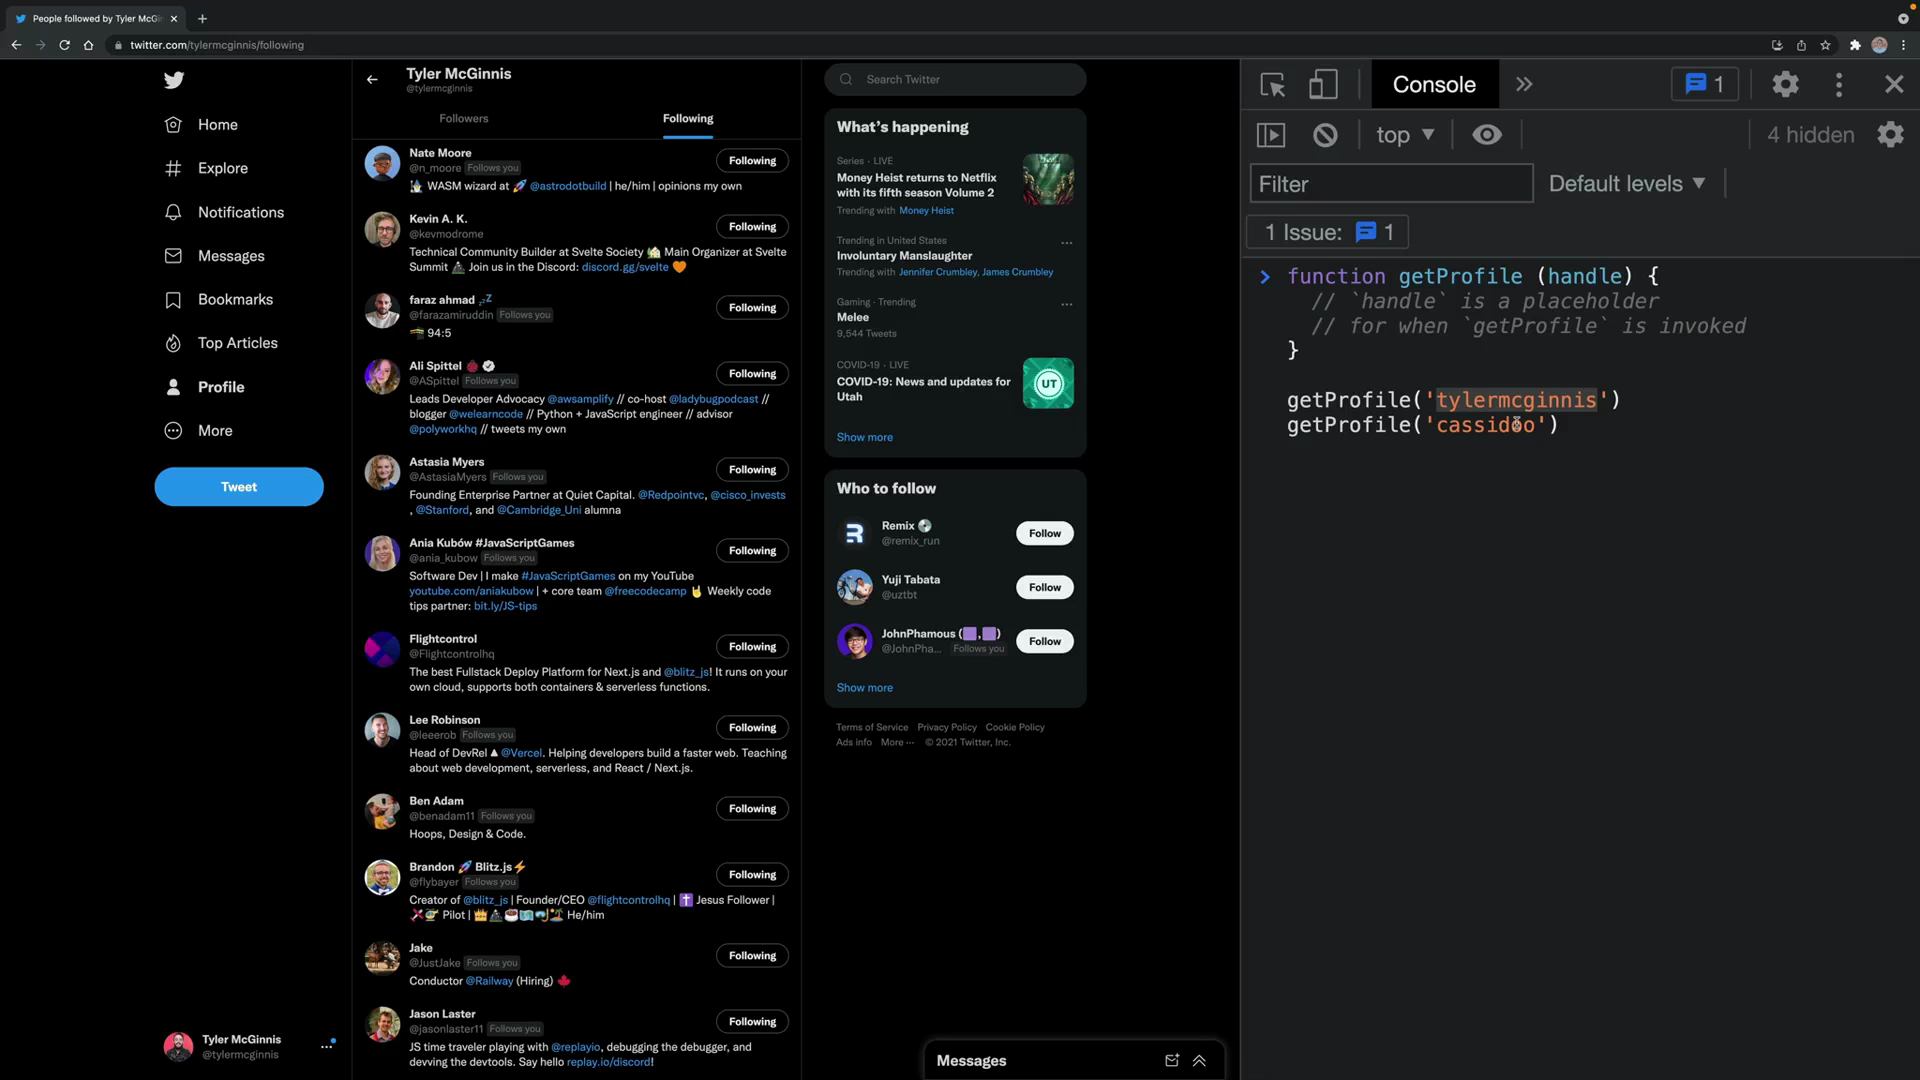Bookmark this page with star icon

[1825, 45]
